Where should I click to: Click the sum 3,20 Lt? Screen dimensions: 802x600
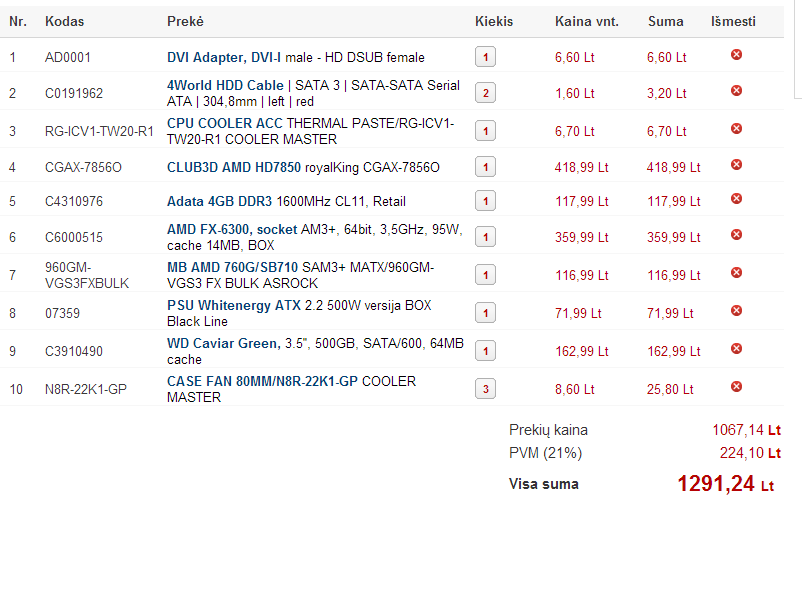pos(666,94)
